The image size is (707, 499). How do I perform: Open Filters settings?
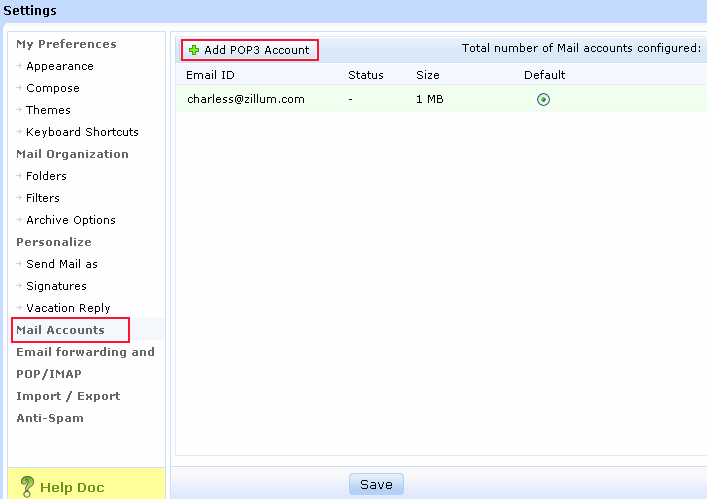(43, 198)
